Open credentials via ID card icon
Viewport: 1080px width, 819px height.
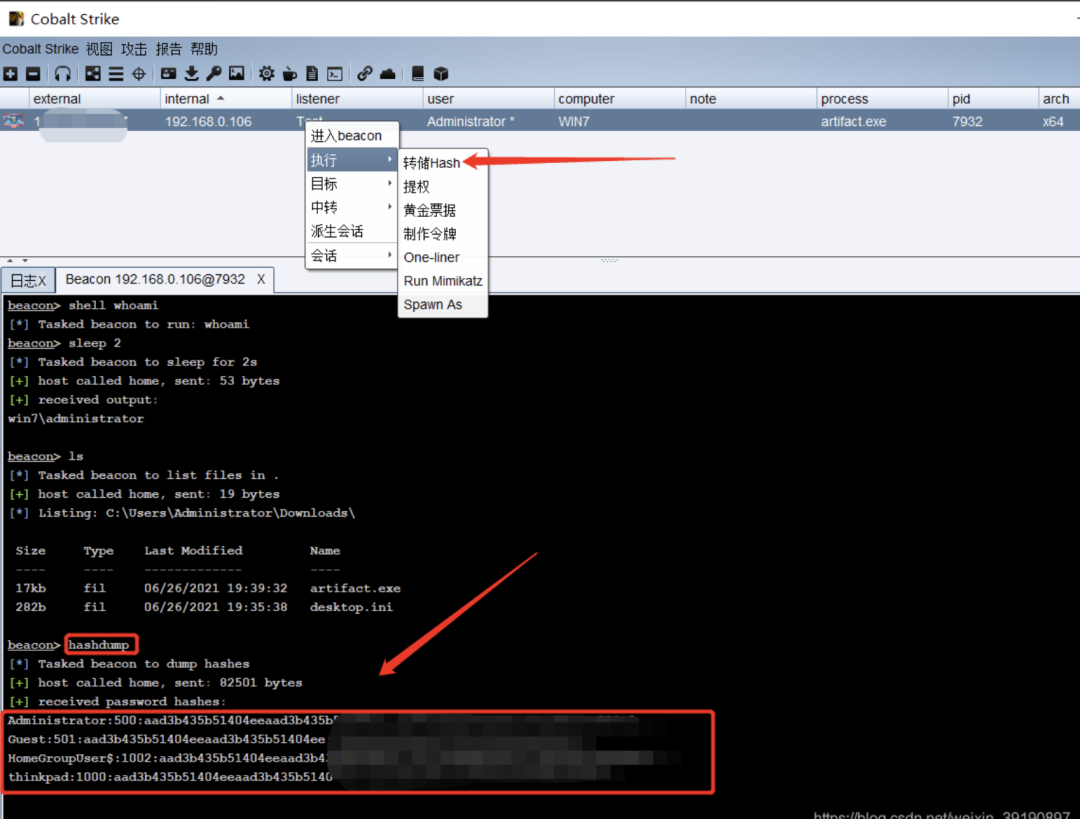pyautogui.click(x=168, y=74)
